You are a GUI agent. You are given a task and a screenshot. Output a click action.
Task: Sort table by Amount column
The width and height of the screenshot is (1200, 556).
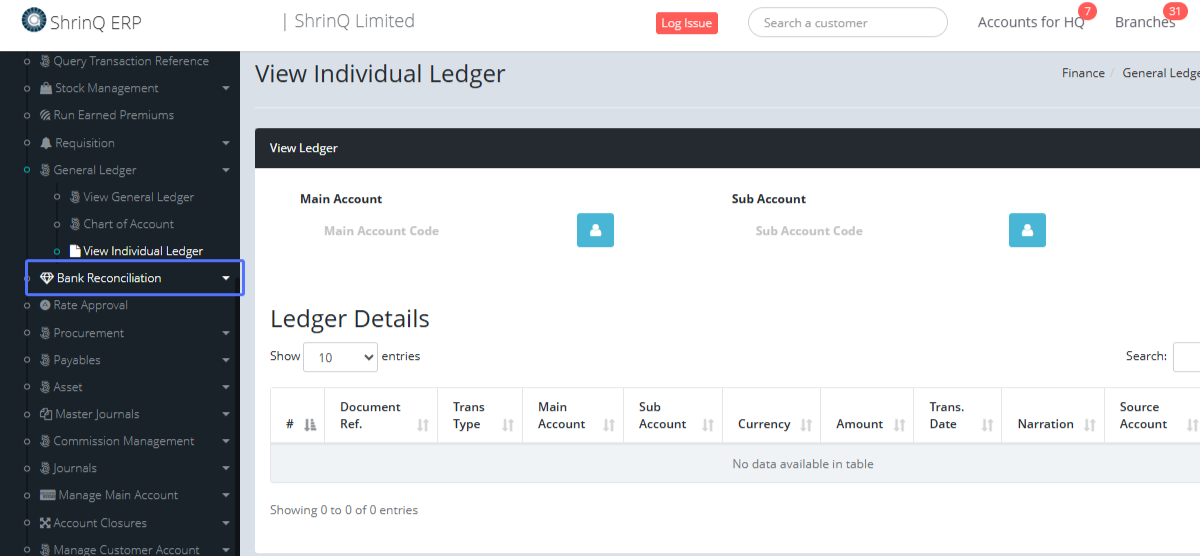866,424
